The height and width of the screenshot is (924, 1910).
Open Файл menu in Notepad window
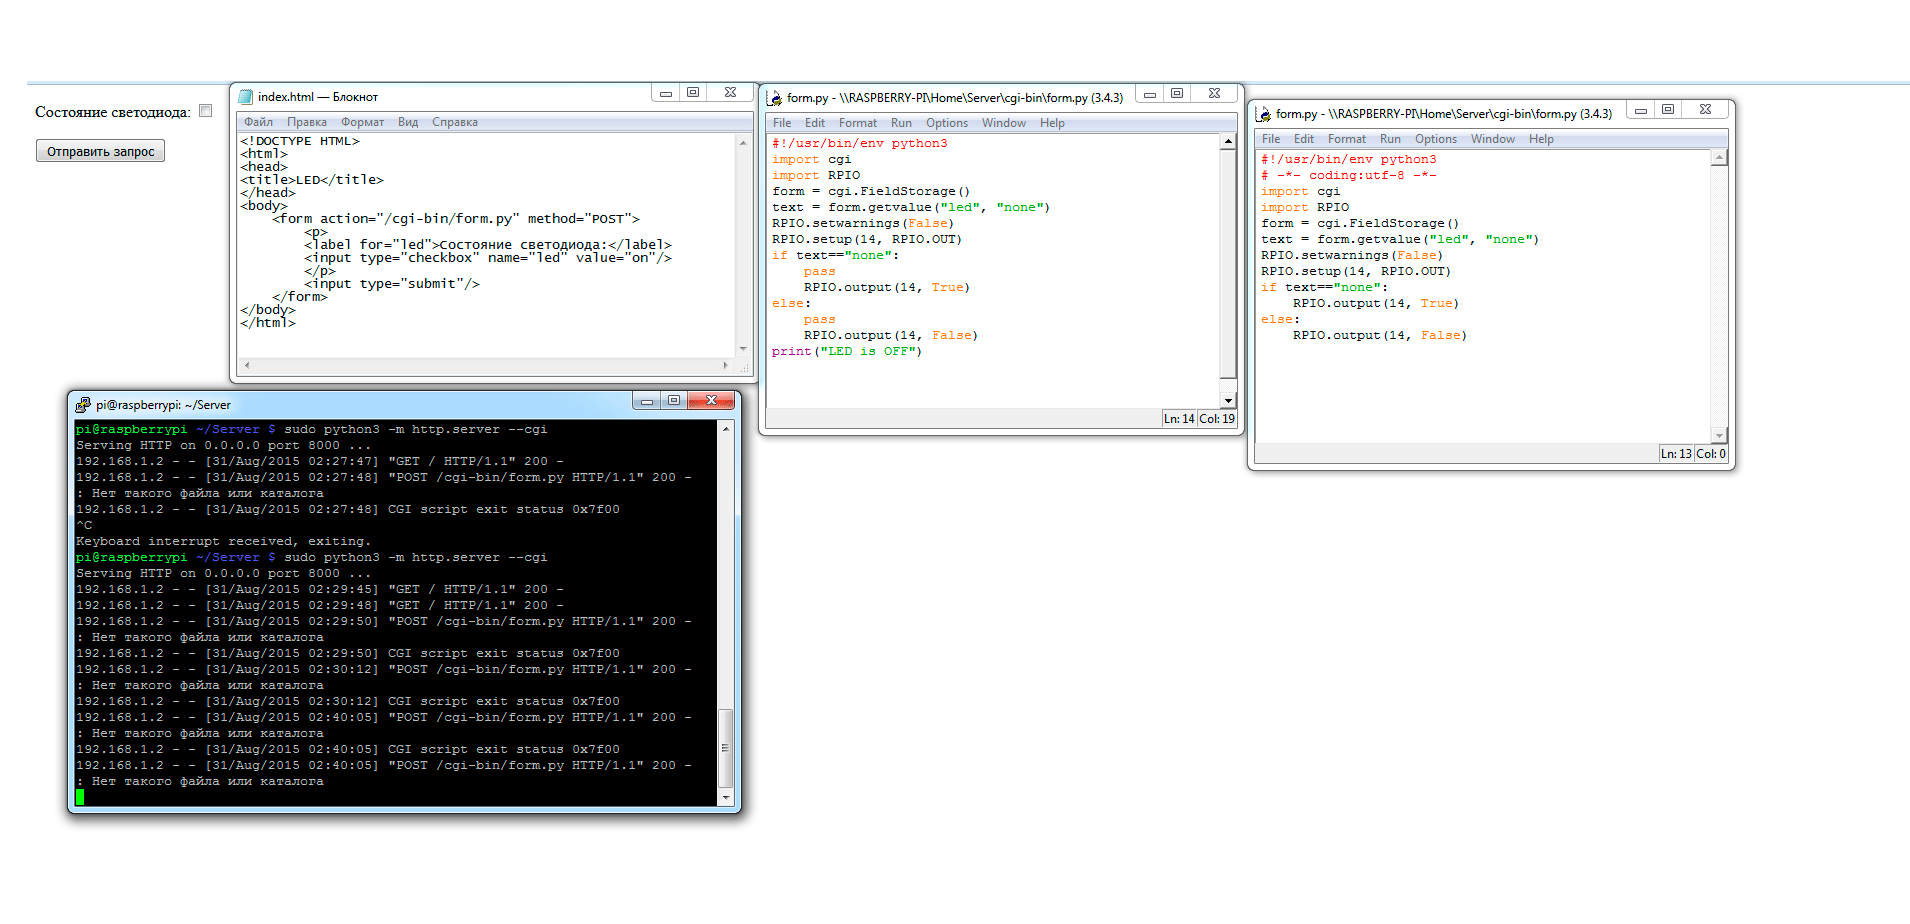coord(258,122)
